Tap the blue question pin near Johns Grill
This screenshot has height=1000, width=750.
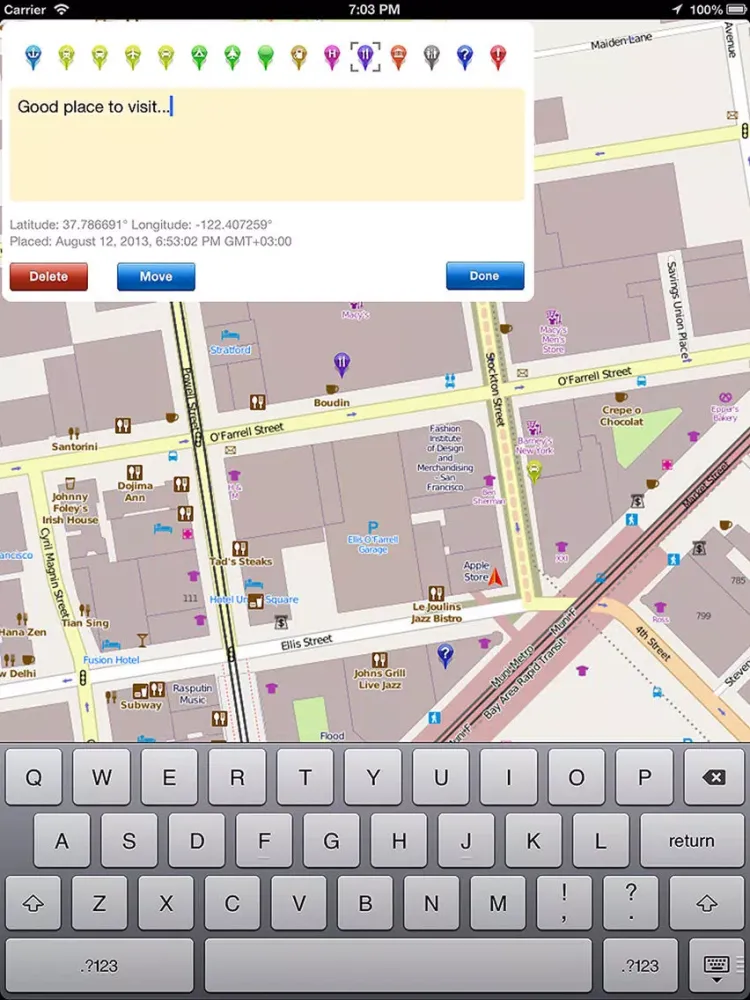point(445,656)
